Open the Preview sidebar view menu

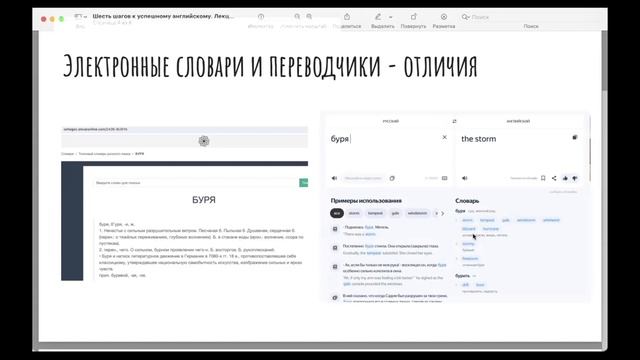point(80,17)
